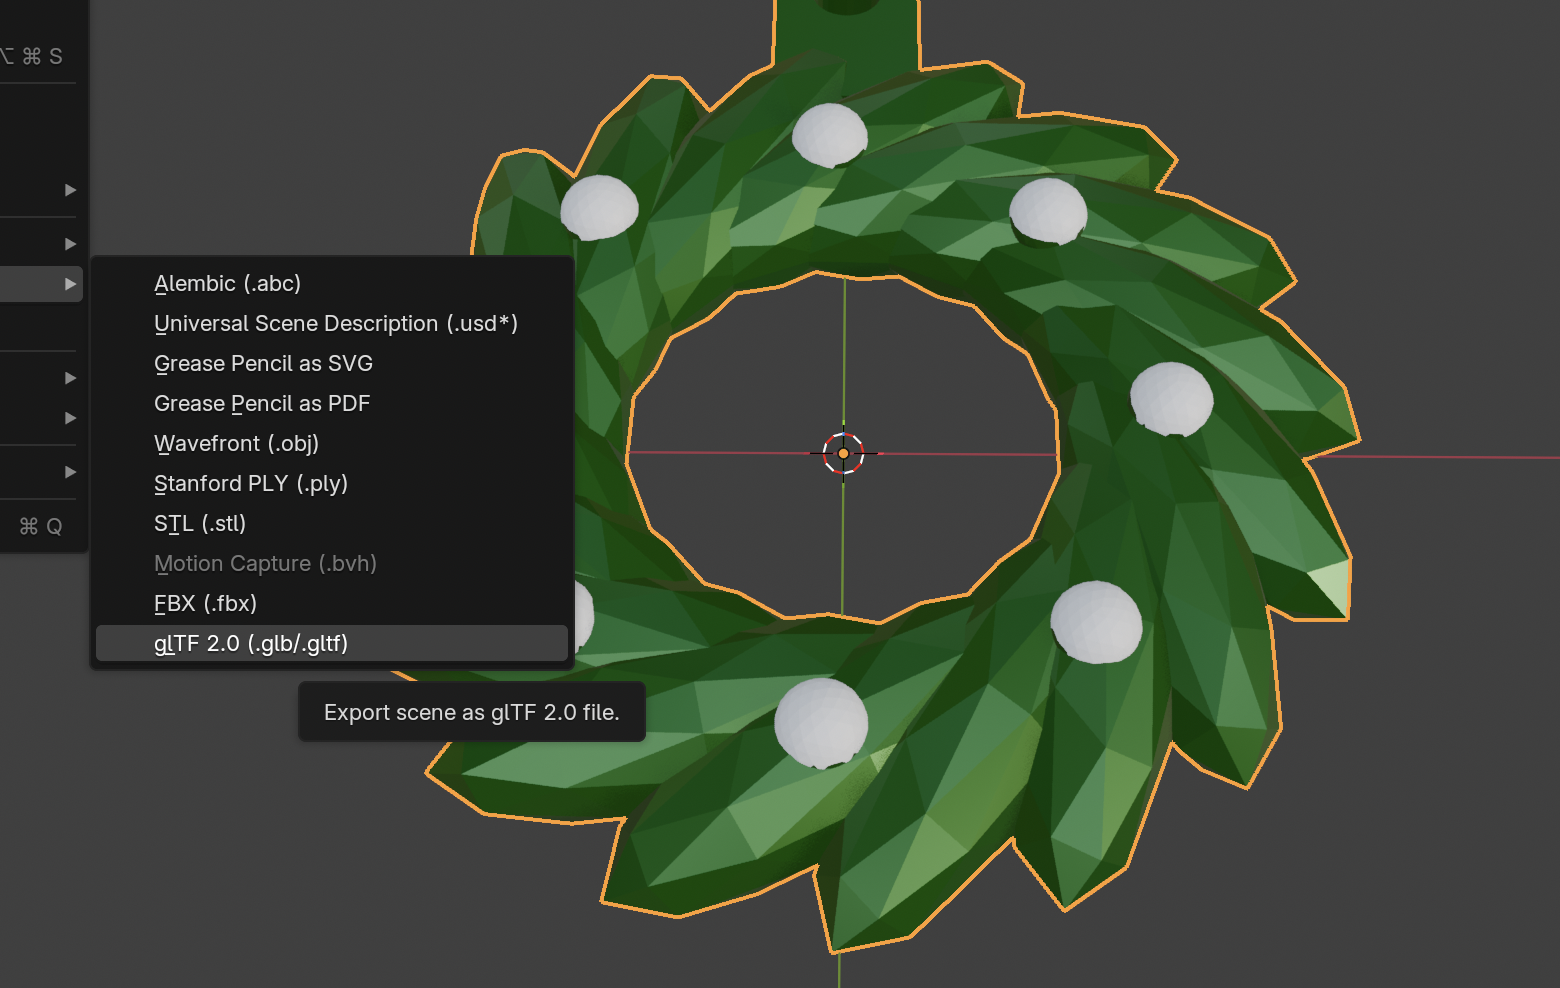Export Grease Pencil as PDF
Image resolution: width=1560 pixels, height=988 pixels.
click(x=262, y=403)
